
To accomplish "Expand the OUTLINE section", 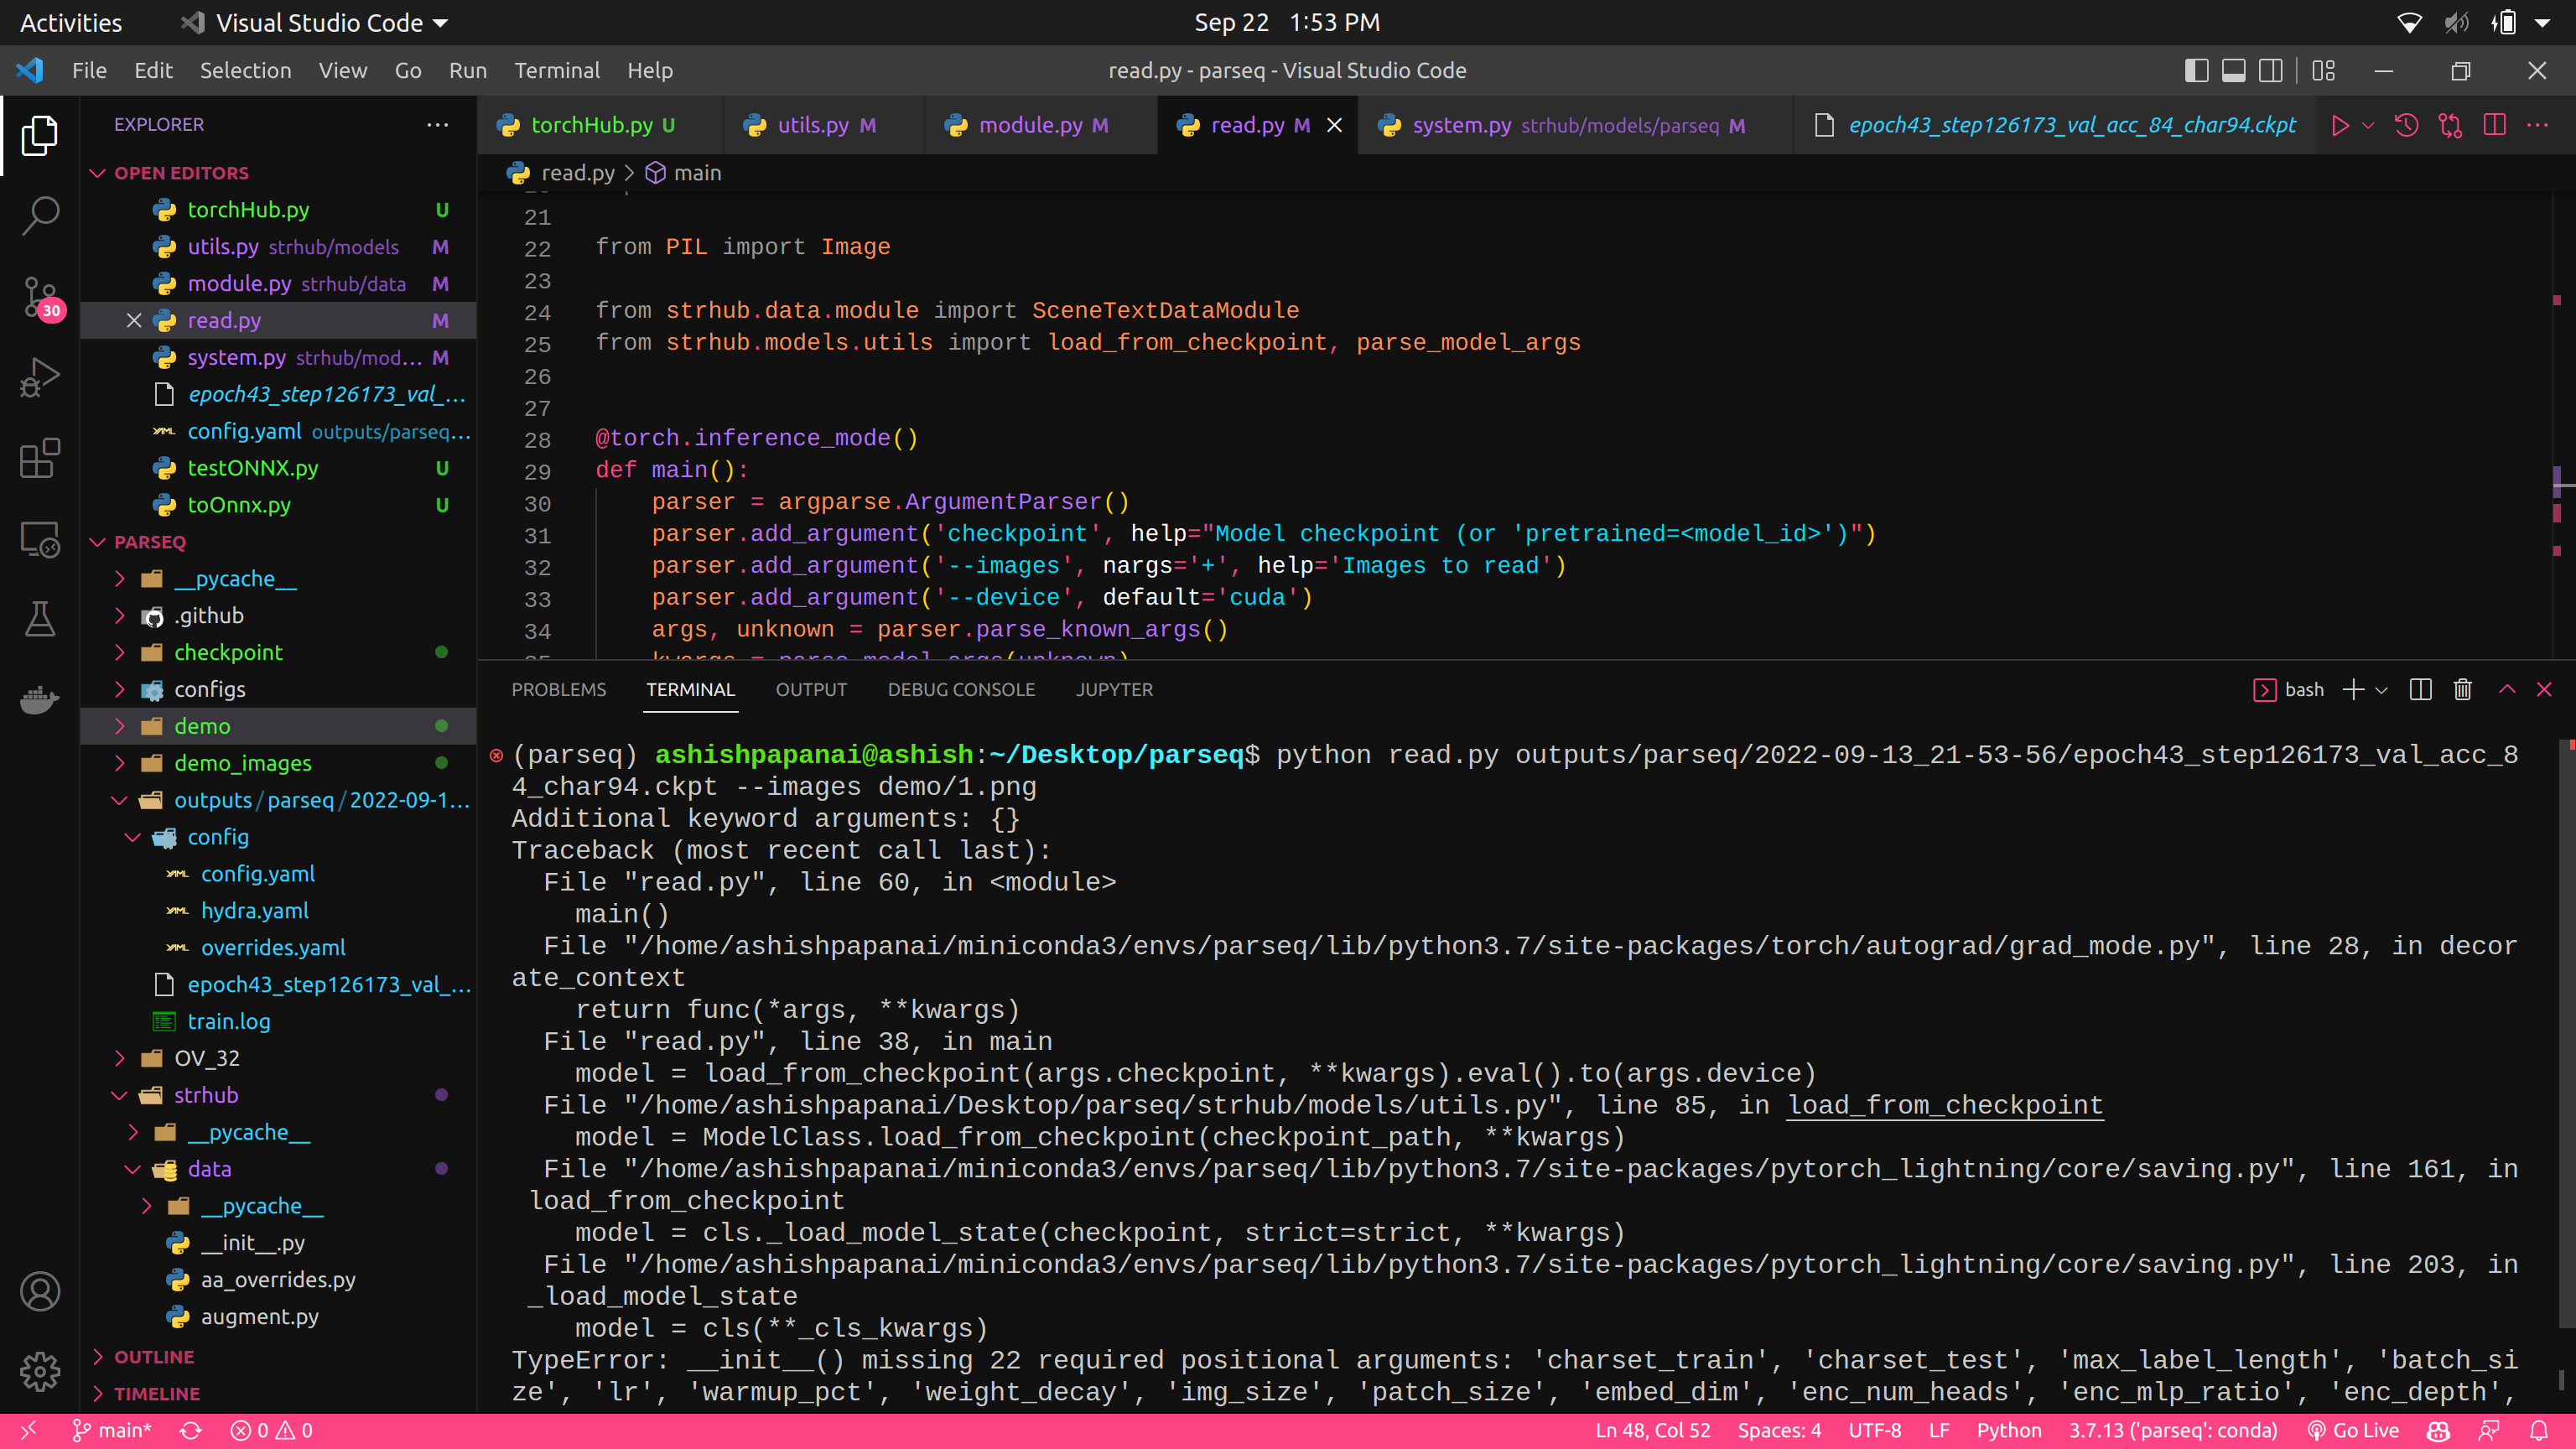I will point(154,1357).
